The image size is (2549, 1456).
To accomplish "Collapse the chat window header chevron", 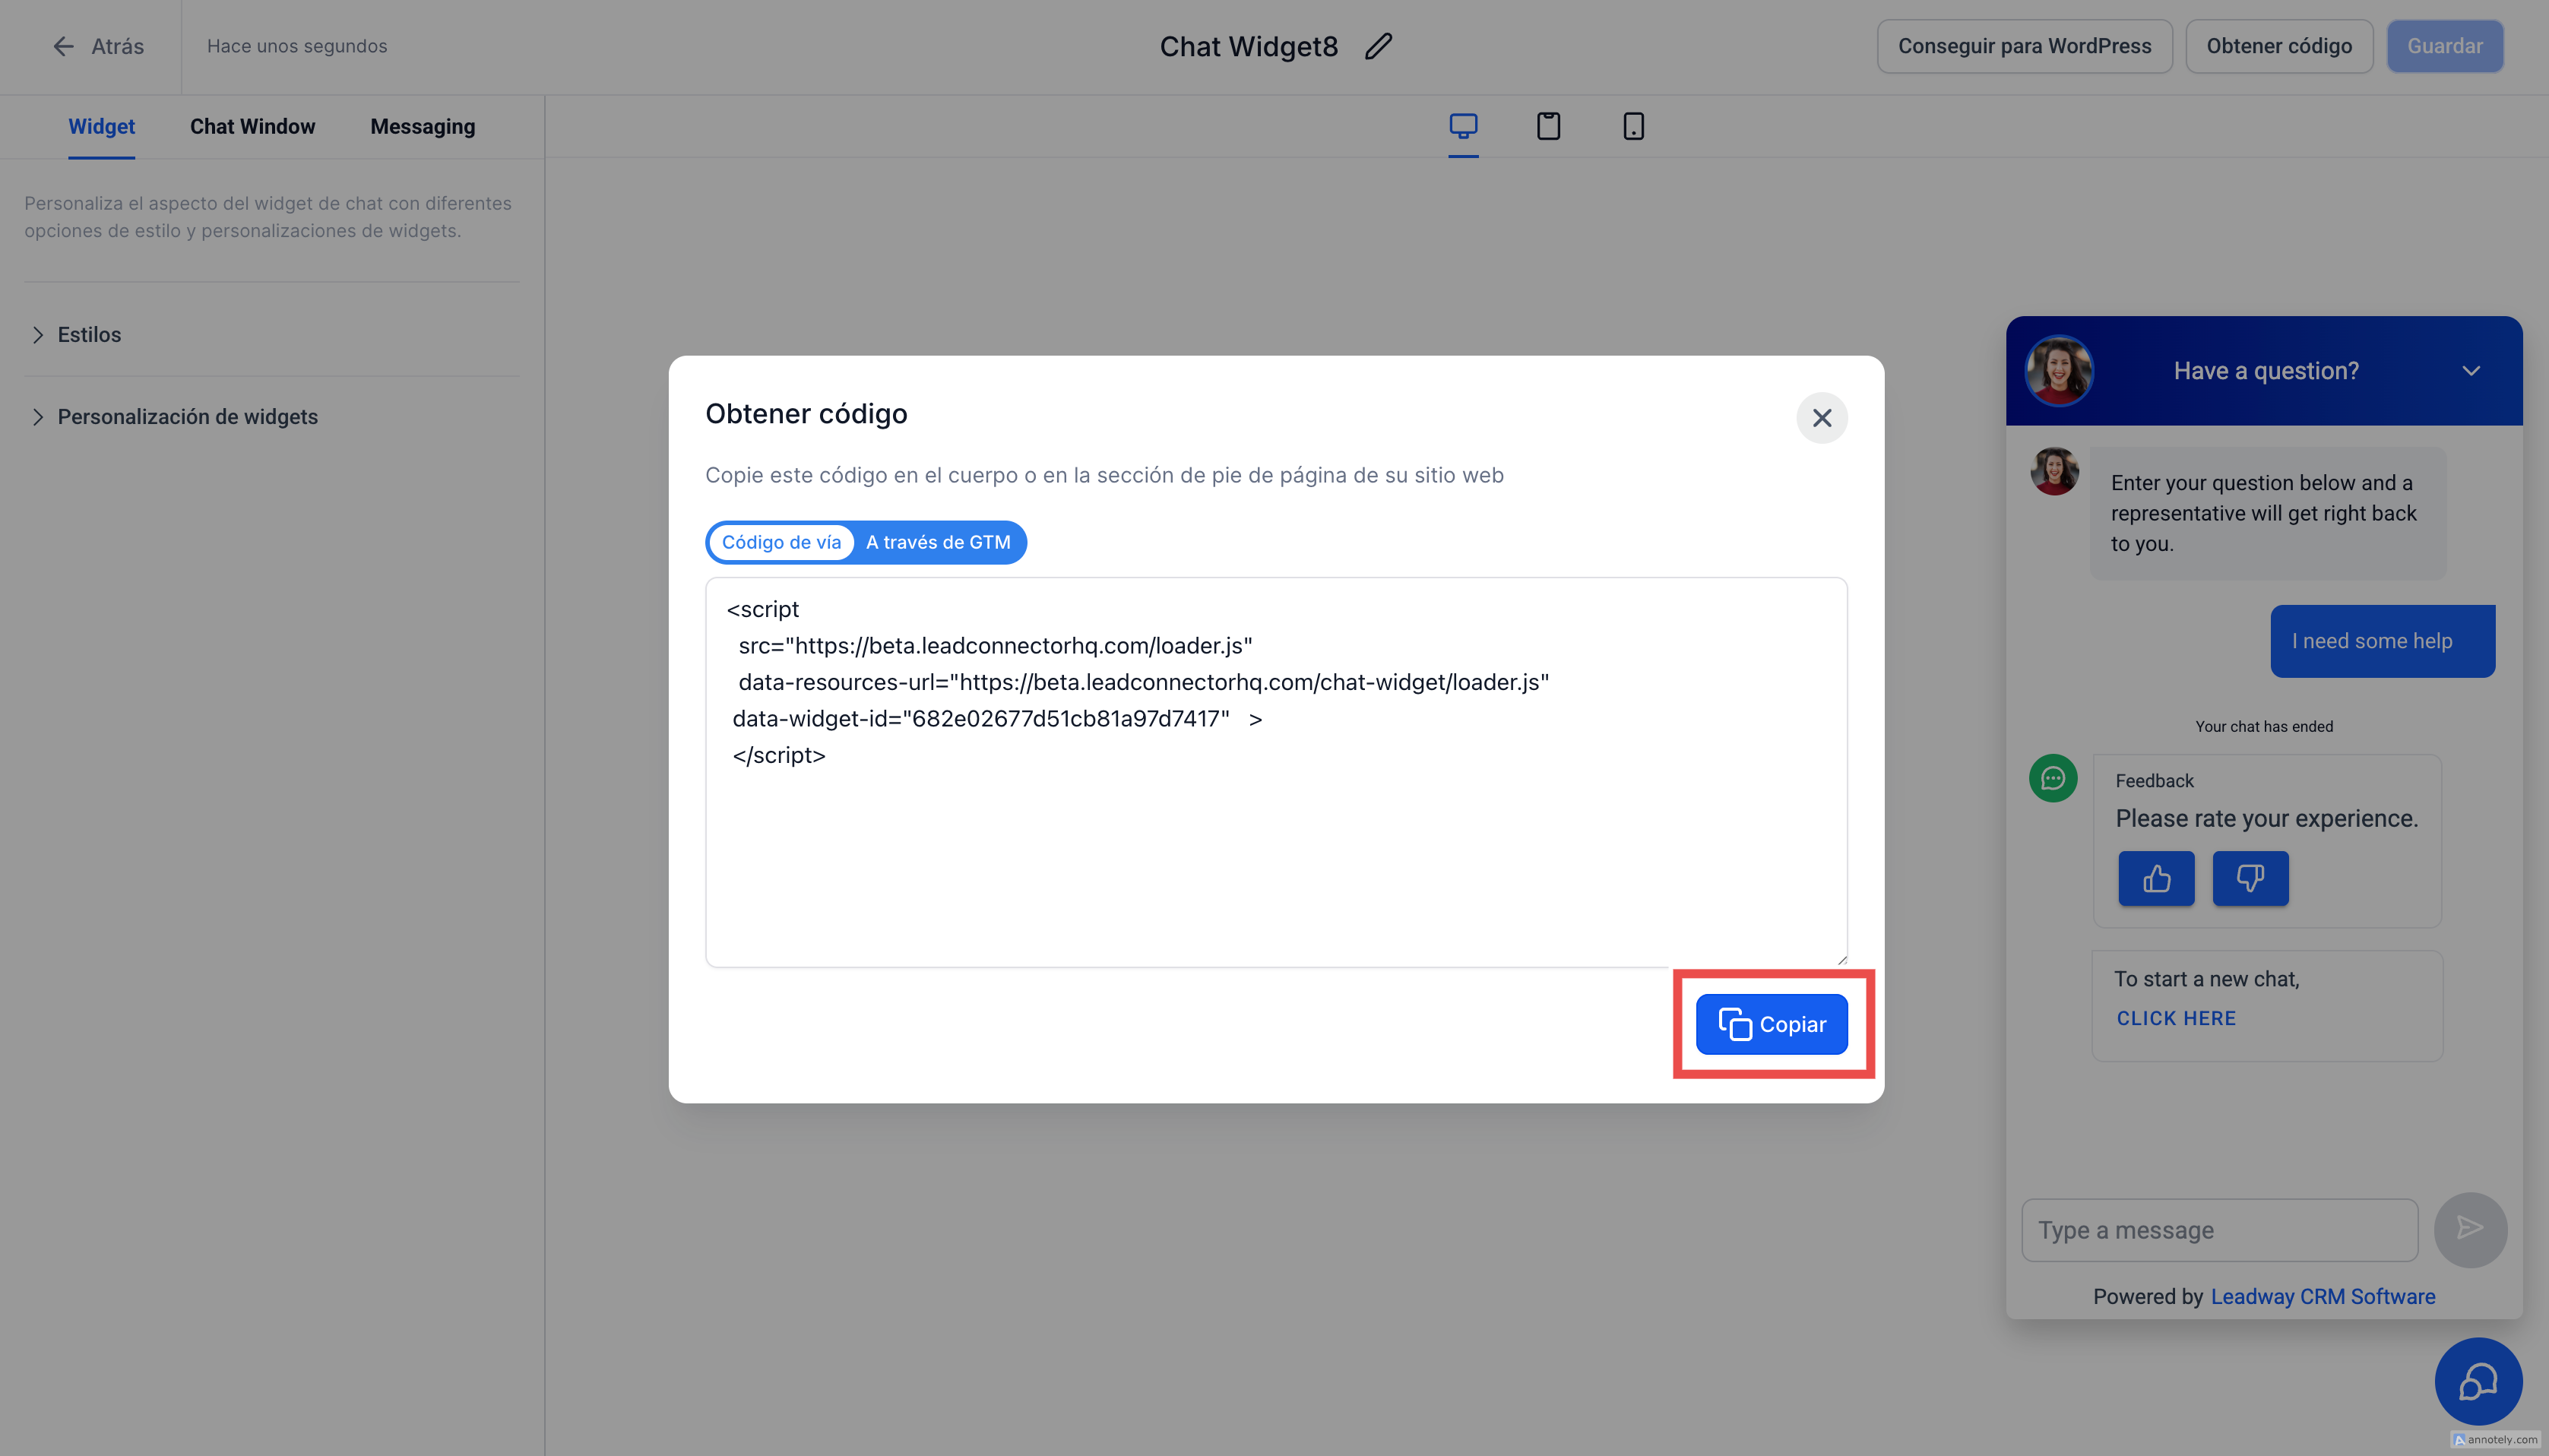I will point(2471,371).
